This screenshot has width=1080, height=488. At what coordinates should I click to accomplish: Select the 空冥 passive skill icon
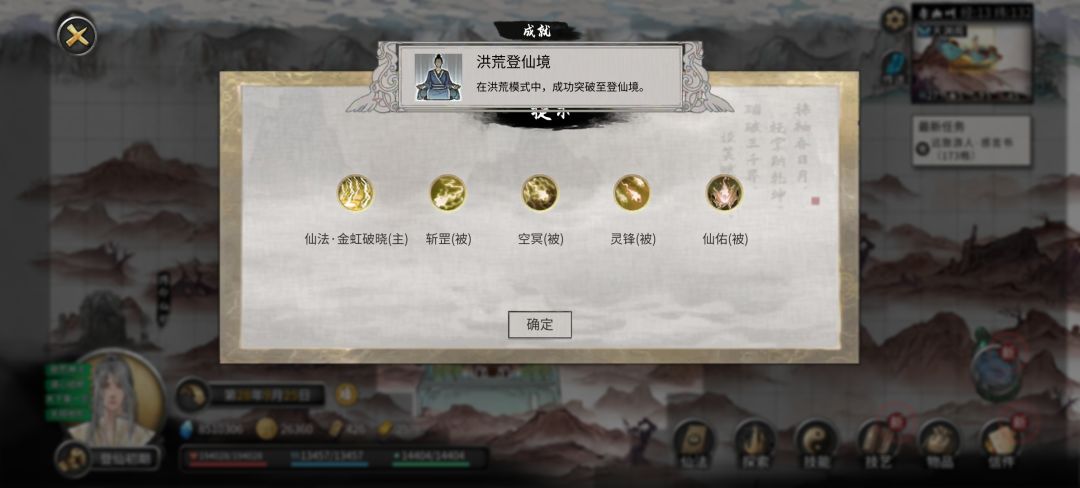pyautogui.click(x=540, y=193)
